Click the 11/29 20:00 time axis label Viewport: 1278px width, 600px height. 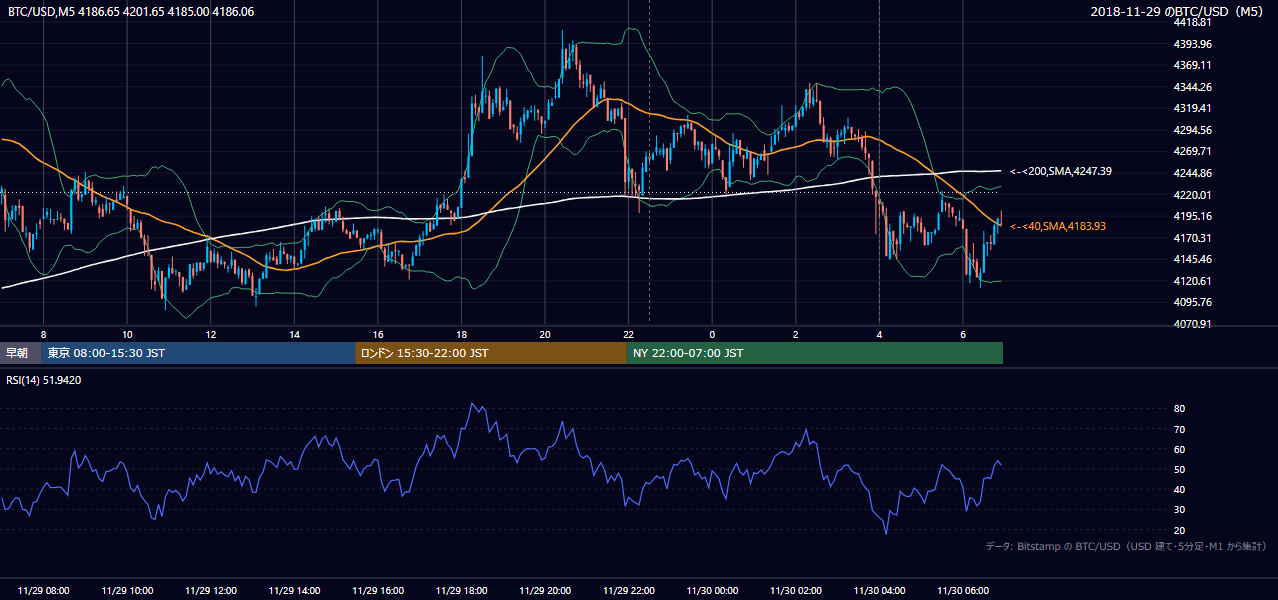point(545,591)
